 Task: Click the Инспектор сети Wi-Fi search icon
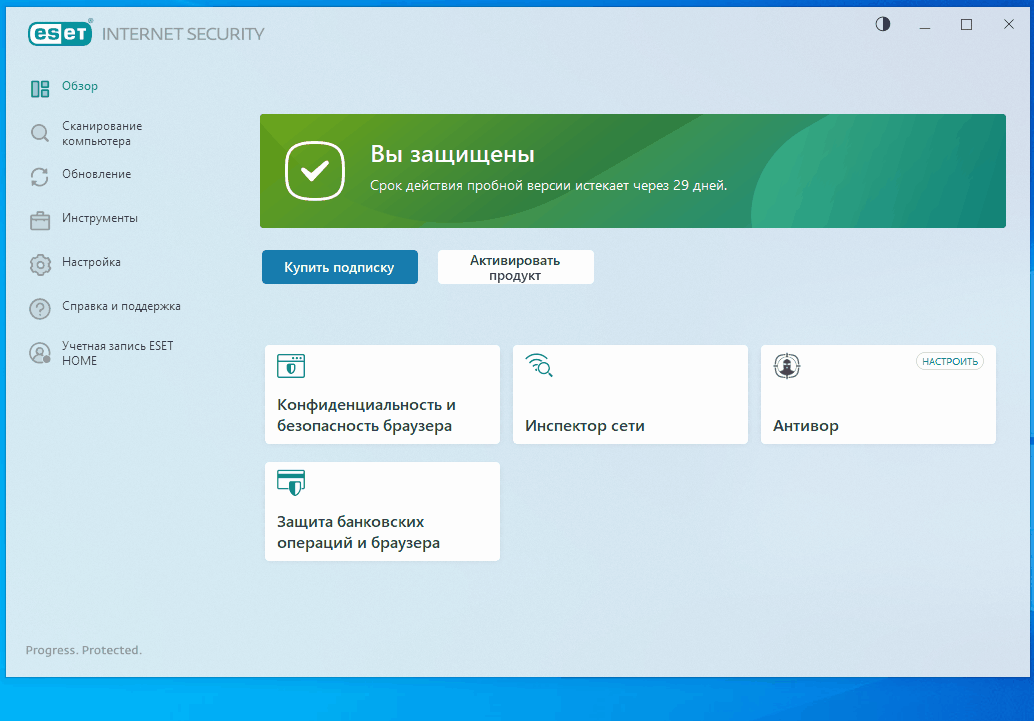pos(539,365)
